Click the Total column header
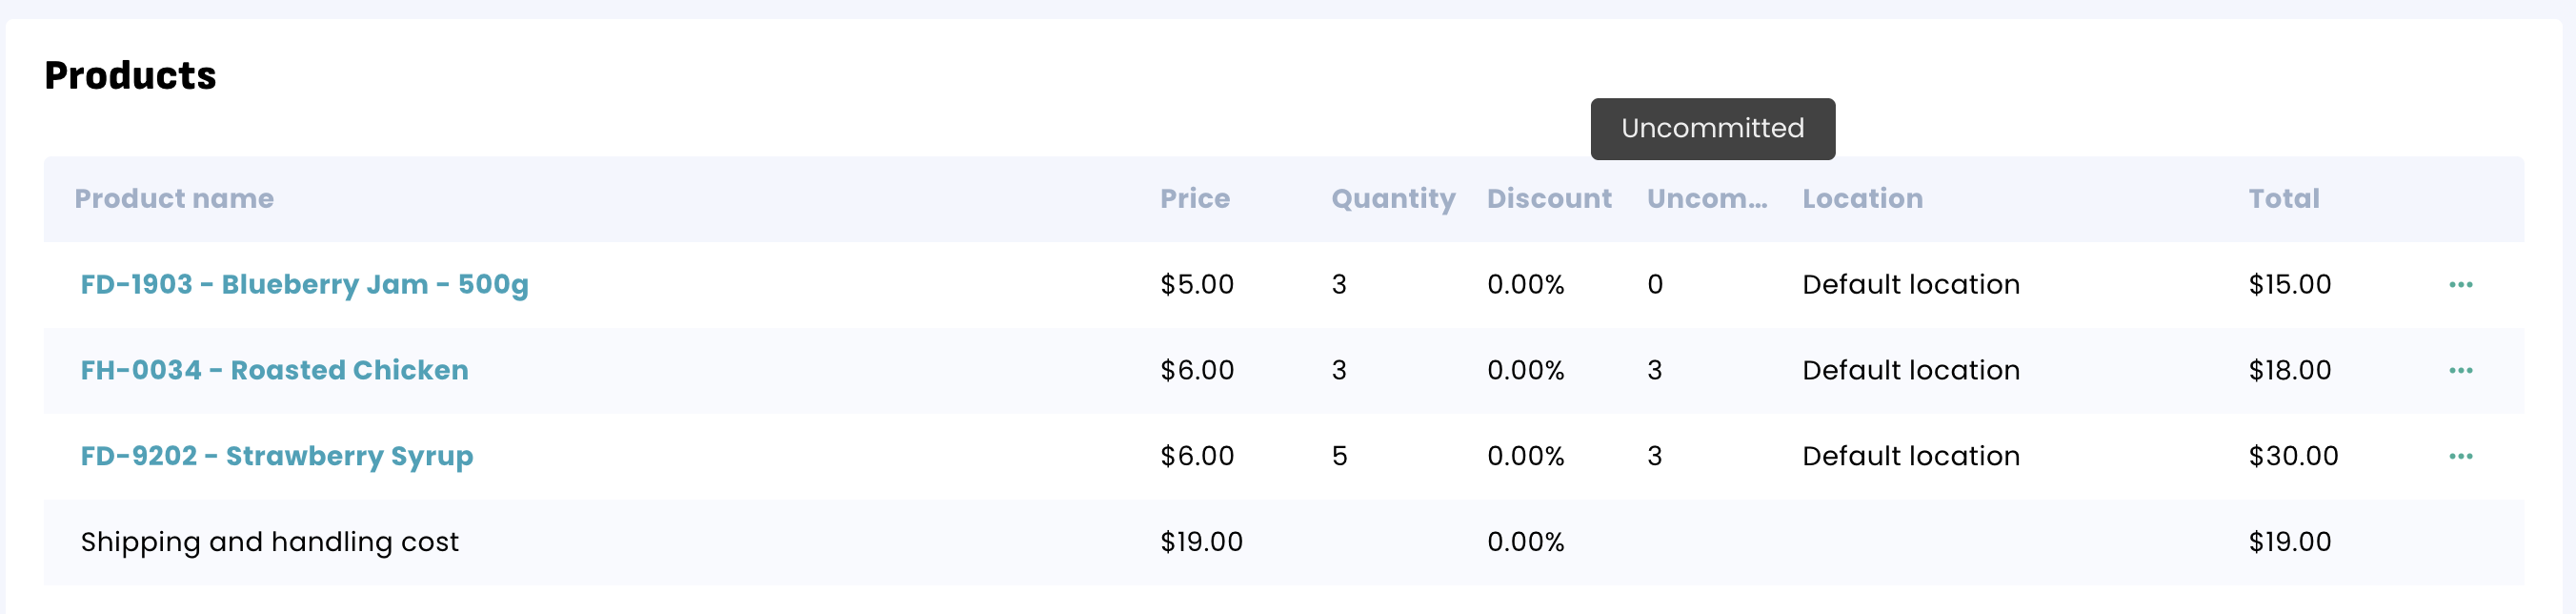 tap(2283, 199)
